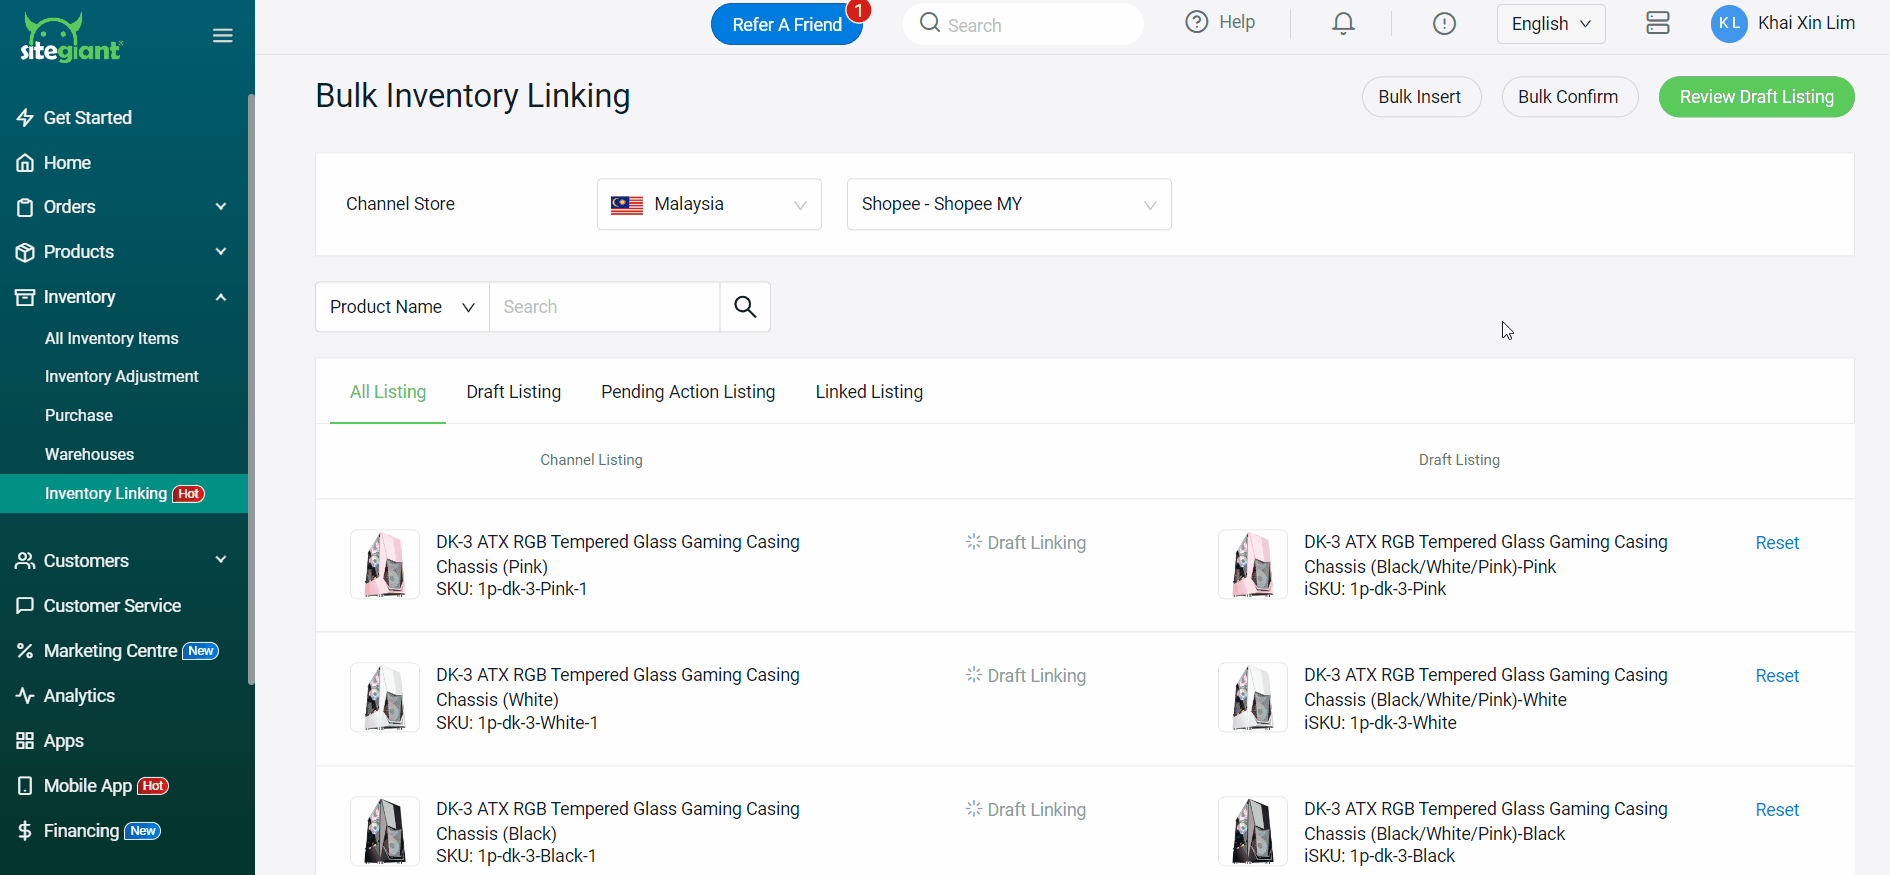This screenshot has height=875, width=1890.
Task: Click the Review Draft Listing button
Action: point(1756,97)
